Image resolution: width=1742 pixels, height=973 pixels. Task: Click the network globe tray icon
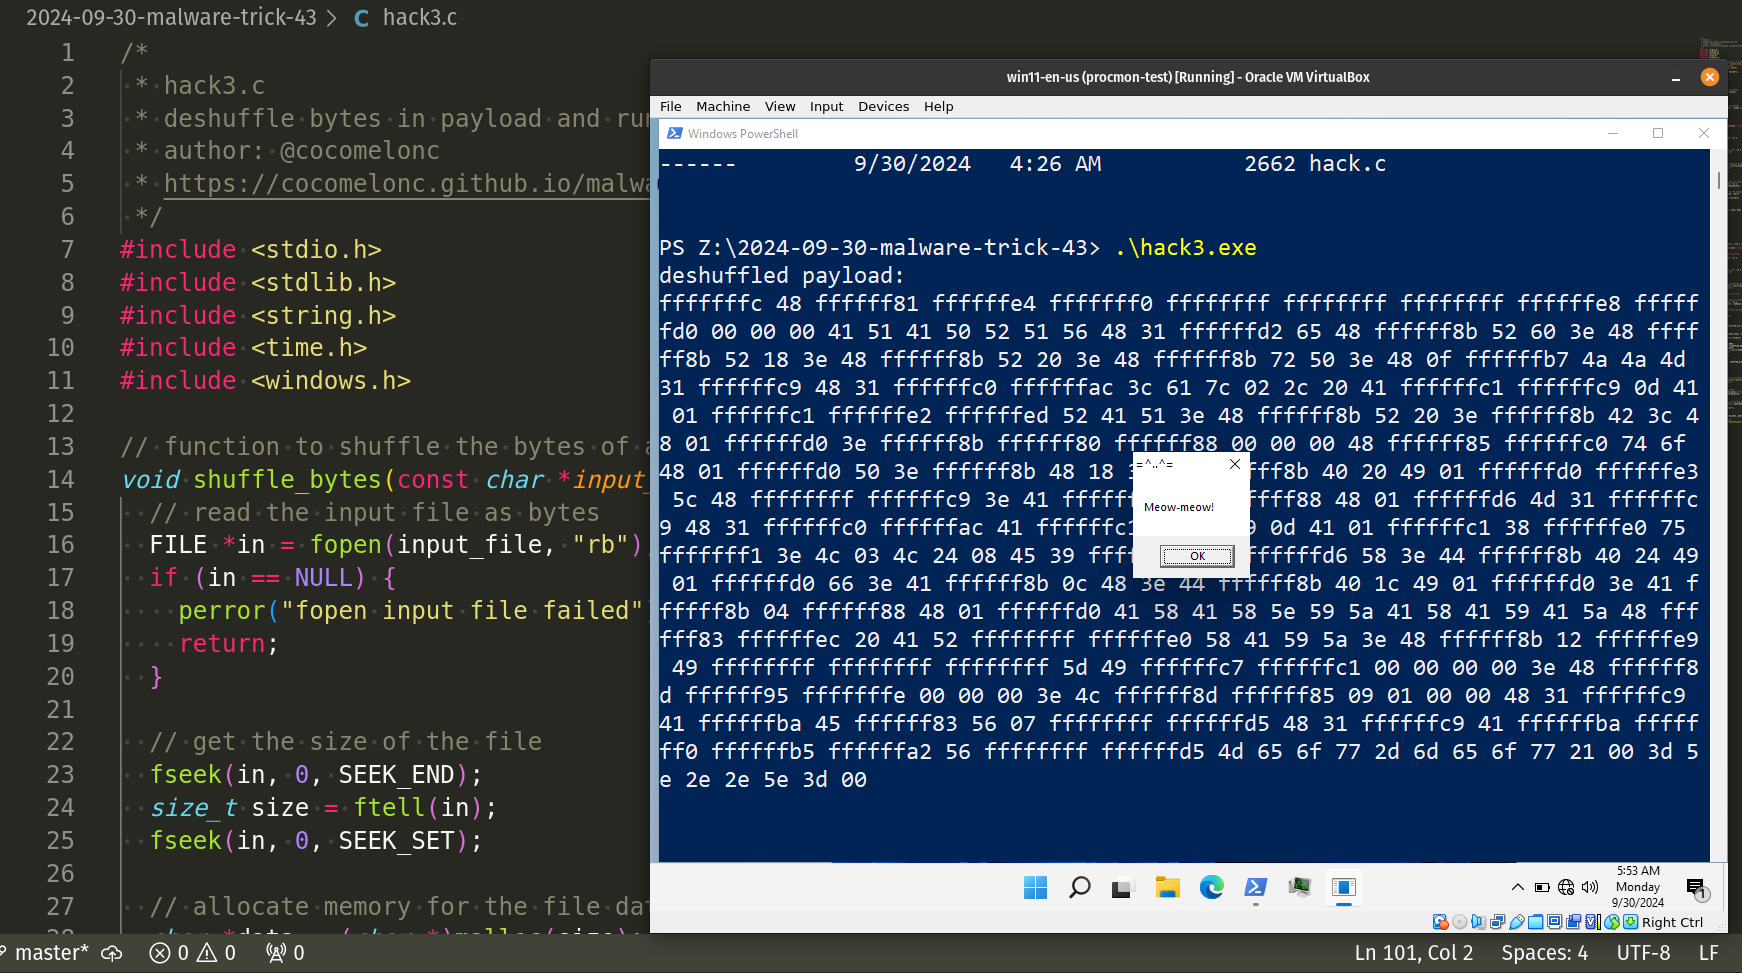(1566, 887)
